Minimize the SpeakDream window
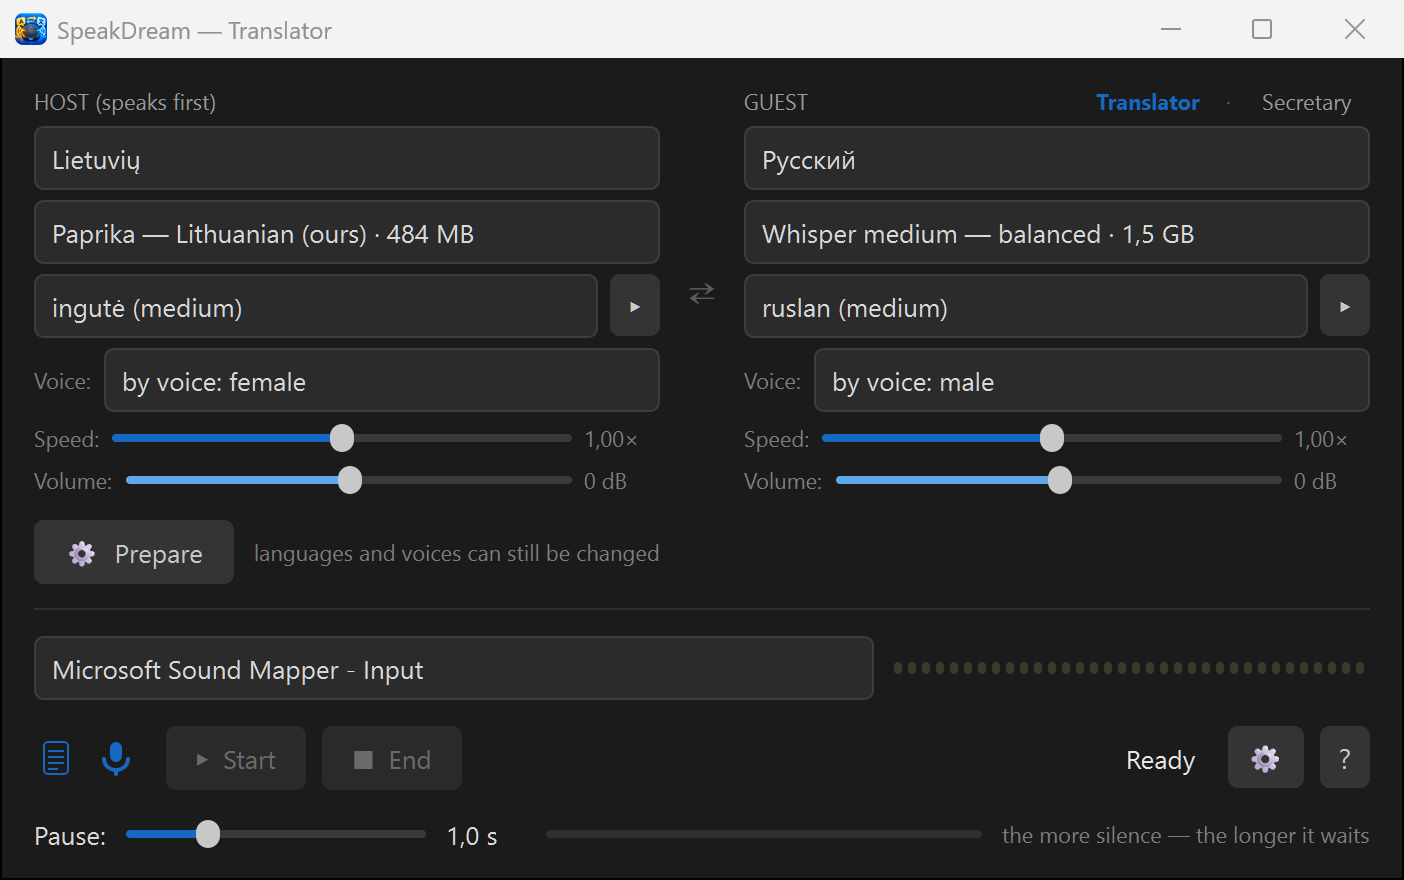The width and height of the screenshot is (1404, 880). coord(1171,29)
